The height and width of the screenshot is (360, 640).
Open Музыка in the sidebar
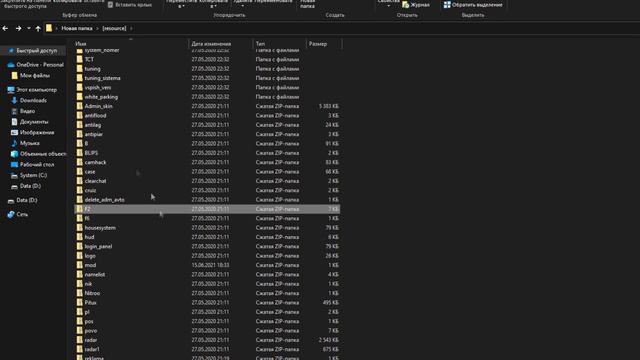point(25,143)
